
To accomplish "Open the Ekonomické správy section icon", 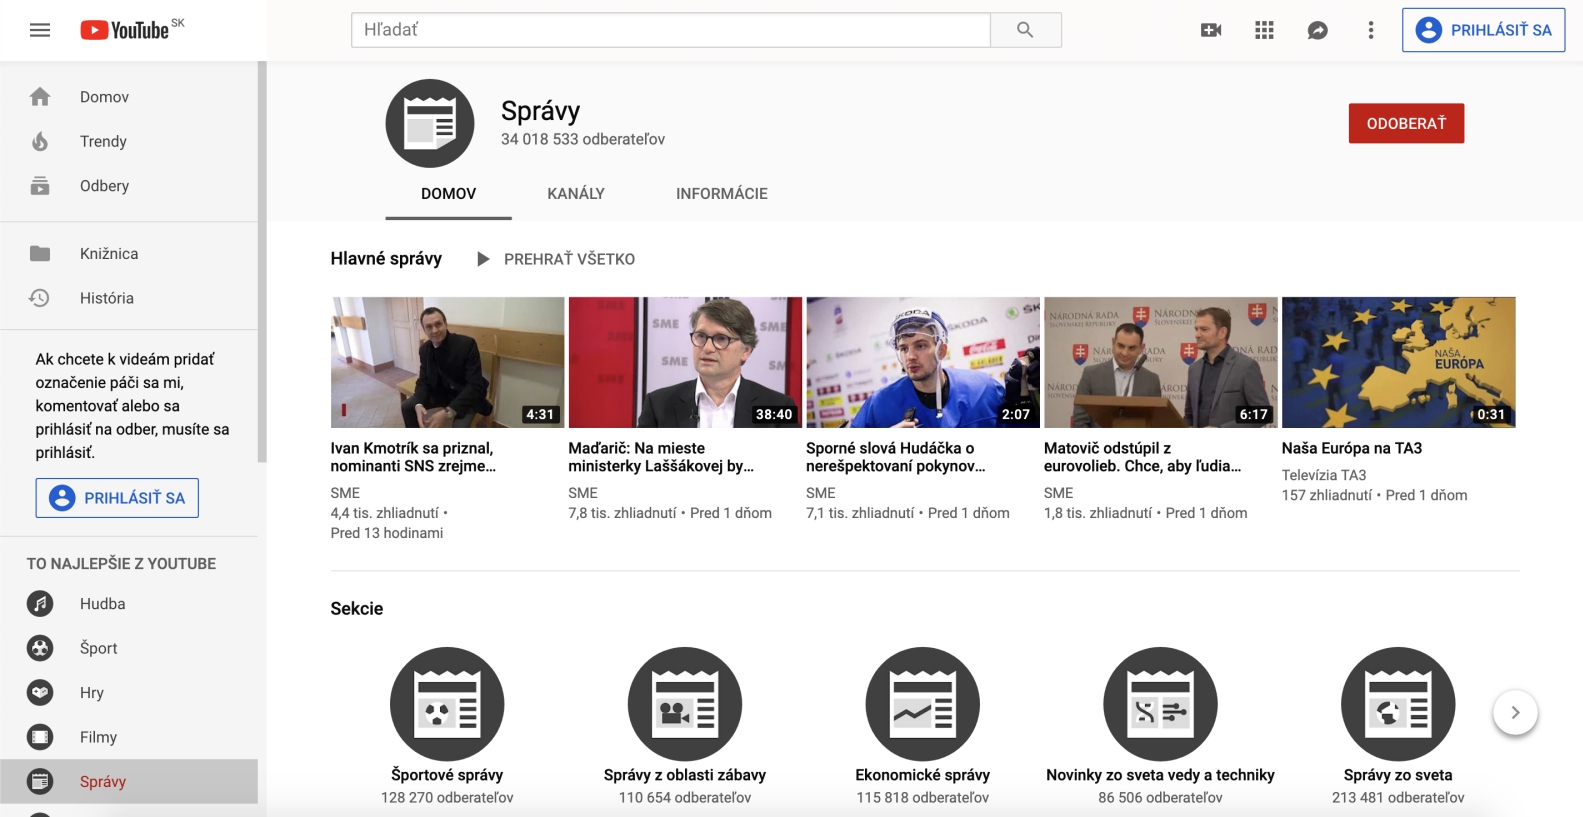I will (923, 704).
